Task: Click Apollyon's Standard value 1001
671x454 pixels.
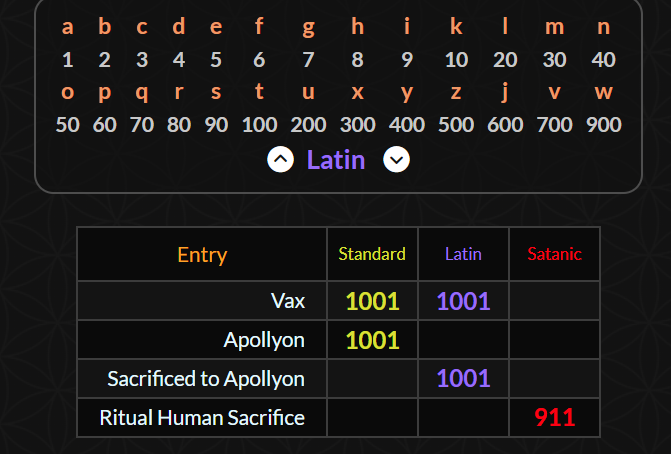Action: click(x=372, y=341)
